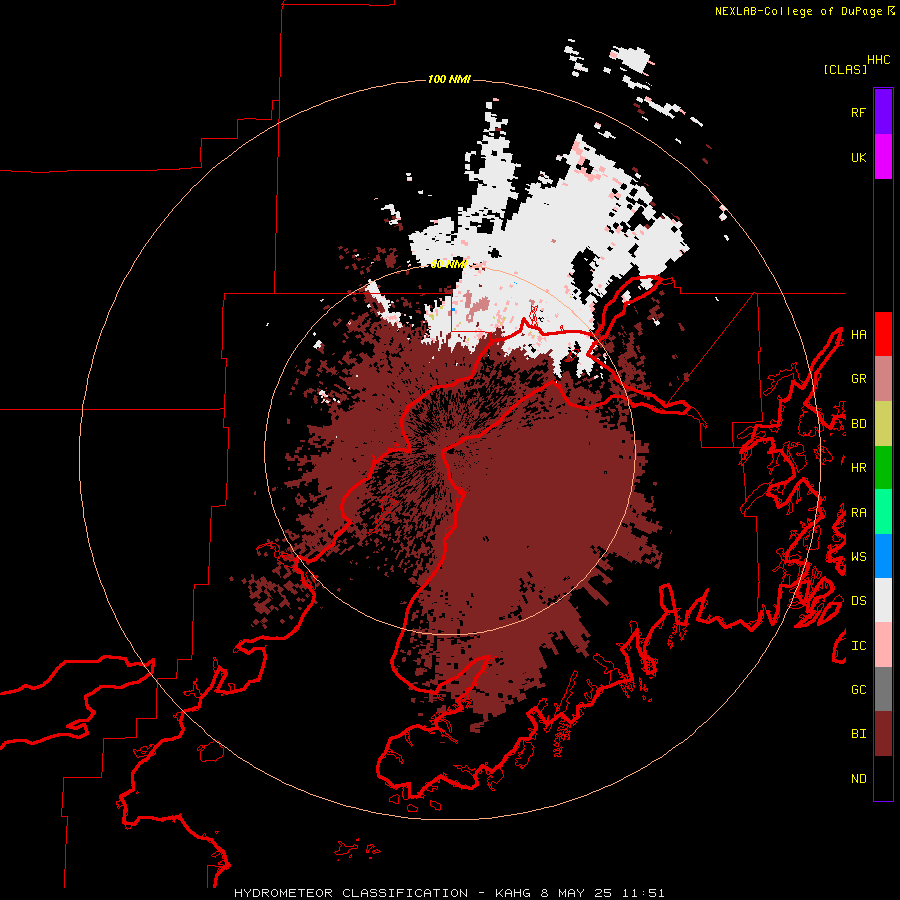
Task: Select the GC gray legend swatch
Action: 883,689
